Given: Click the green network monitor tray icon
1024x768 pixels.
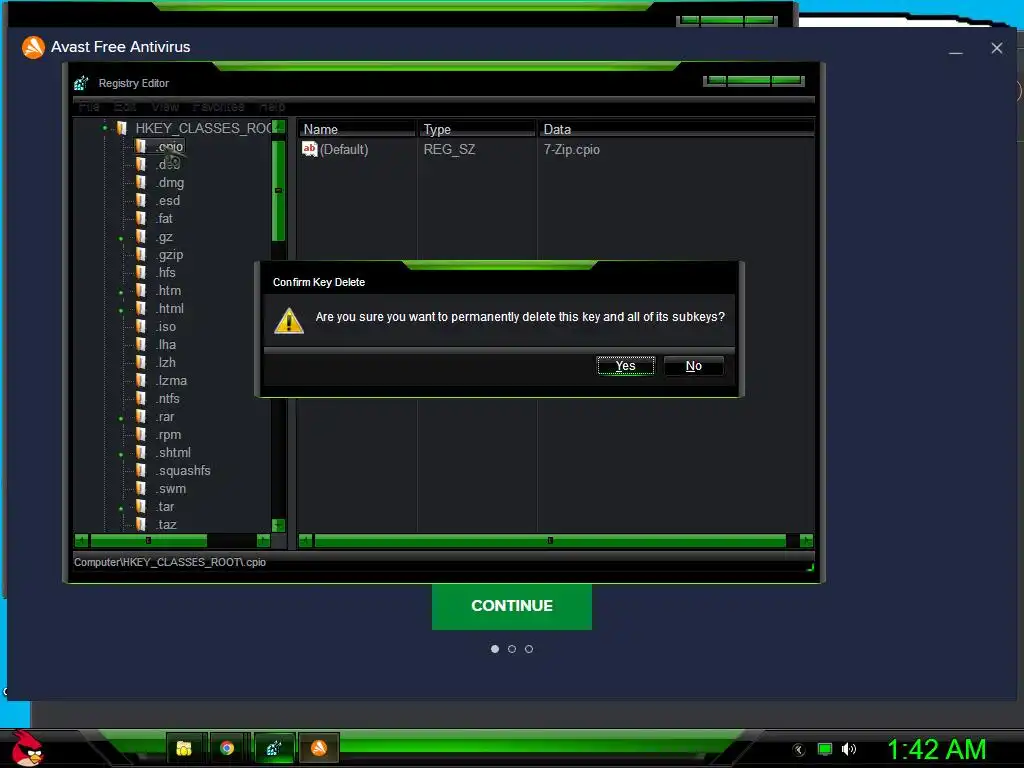Looking at the screenshot, I should (825, 749).
